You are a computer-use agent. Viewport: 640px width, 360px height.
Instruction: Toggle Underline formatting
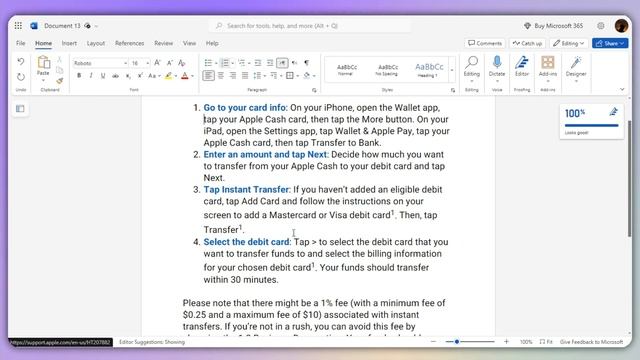point(103,76)
